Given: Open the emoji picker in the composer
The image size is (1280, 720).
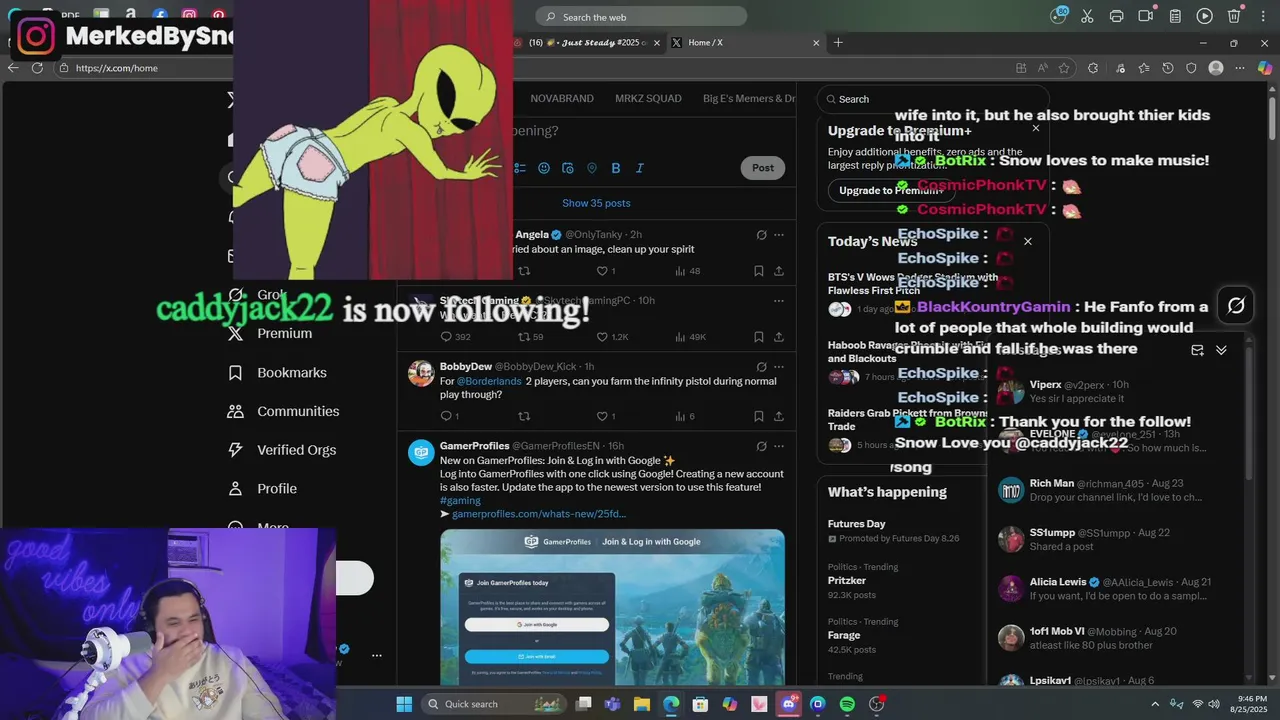Looking at the screenshot, I should click(544, 168).
